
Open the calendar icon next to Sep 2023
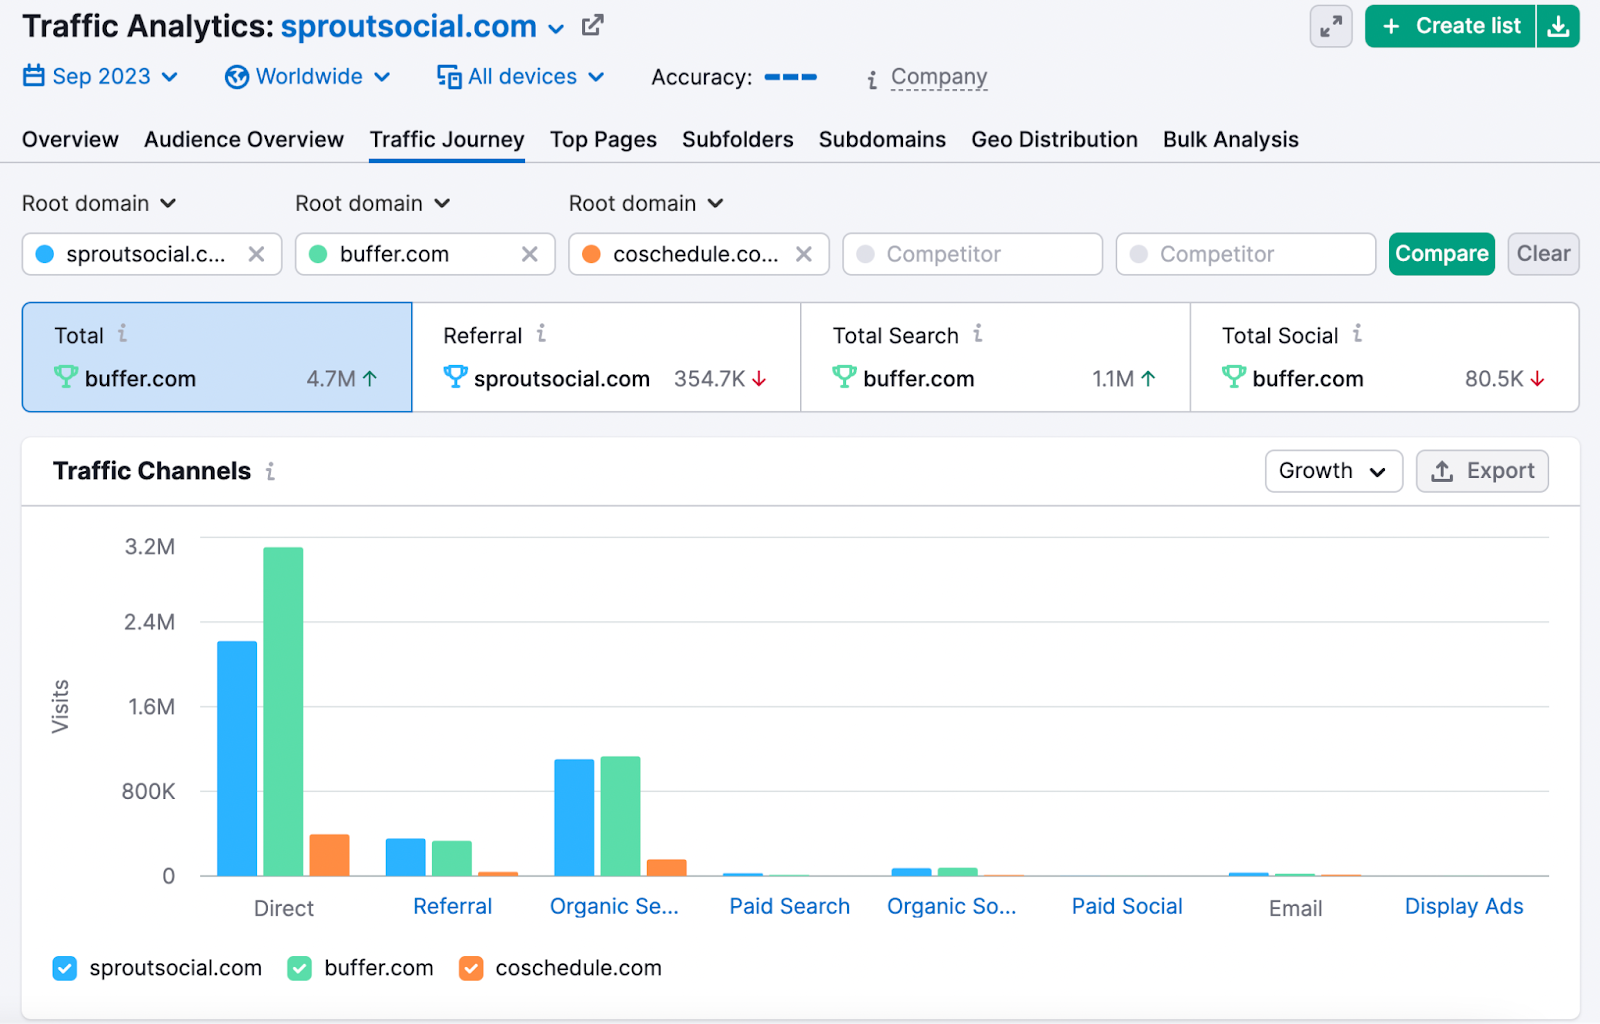click(33, 76)
